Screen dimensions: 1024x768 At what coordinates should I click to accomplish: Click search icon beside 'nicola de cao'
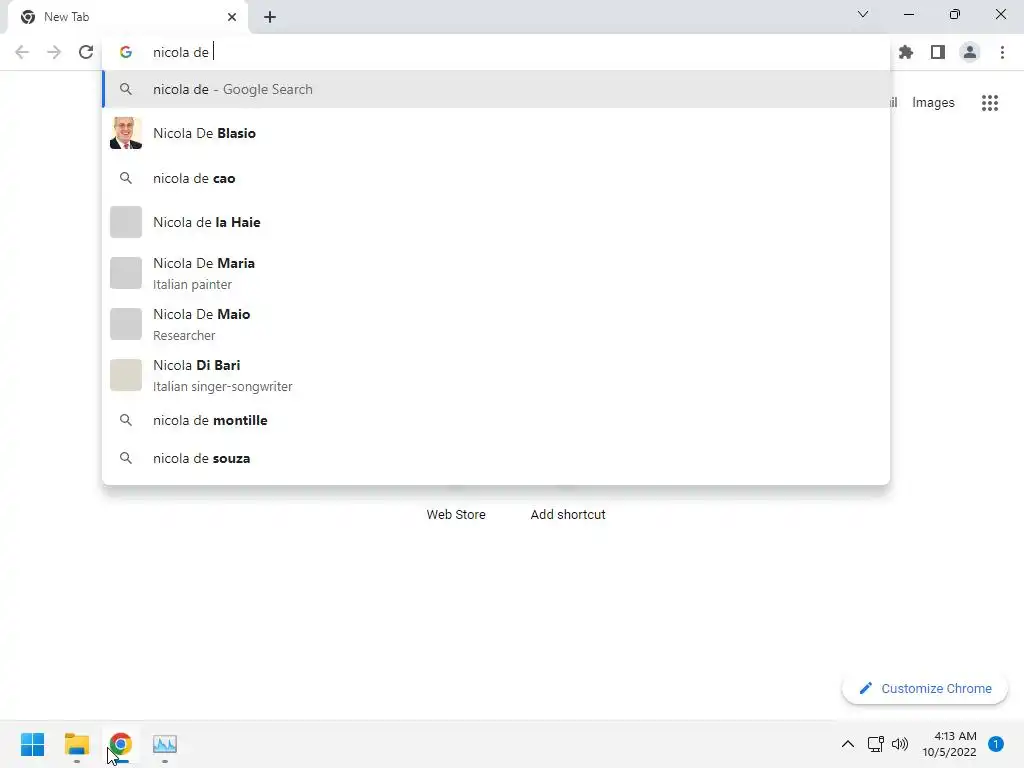pyautogui.click(x=126, y=178)
